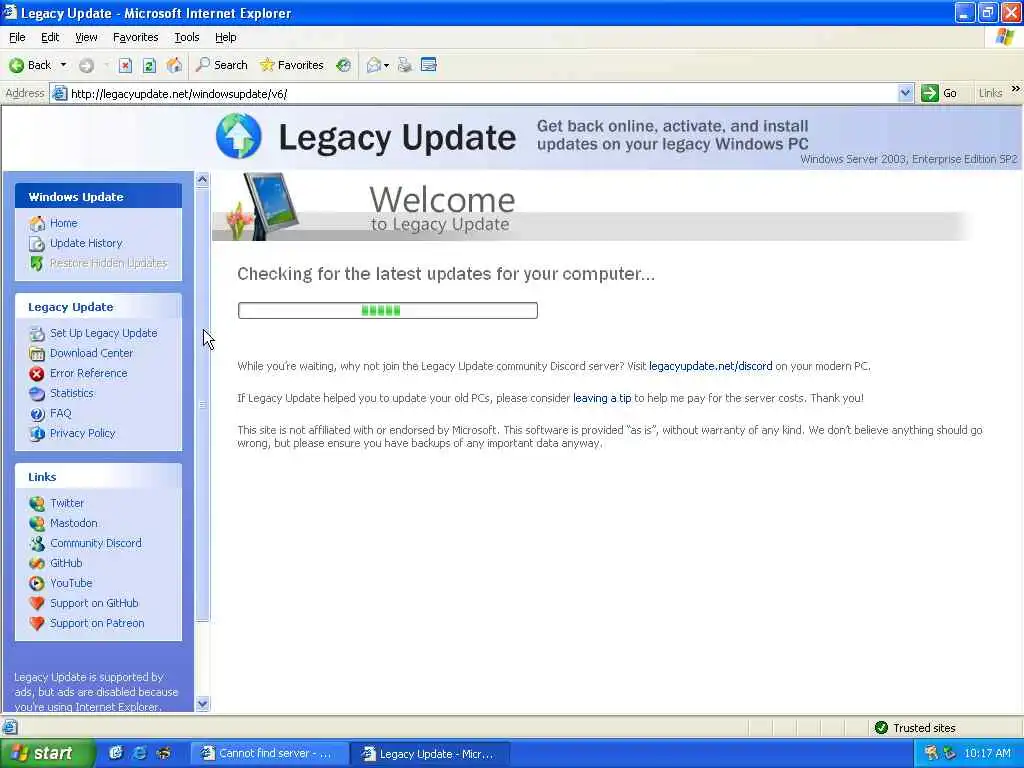
Task: Click the update checking progress bar
Action: pyautogui.click(x=388, y=310)
